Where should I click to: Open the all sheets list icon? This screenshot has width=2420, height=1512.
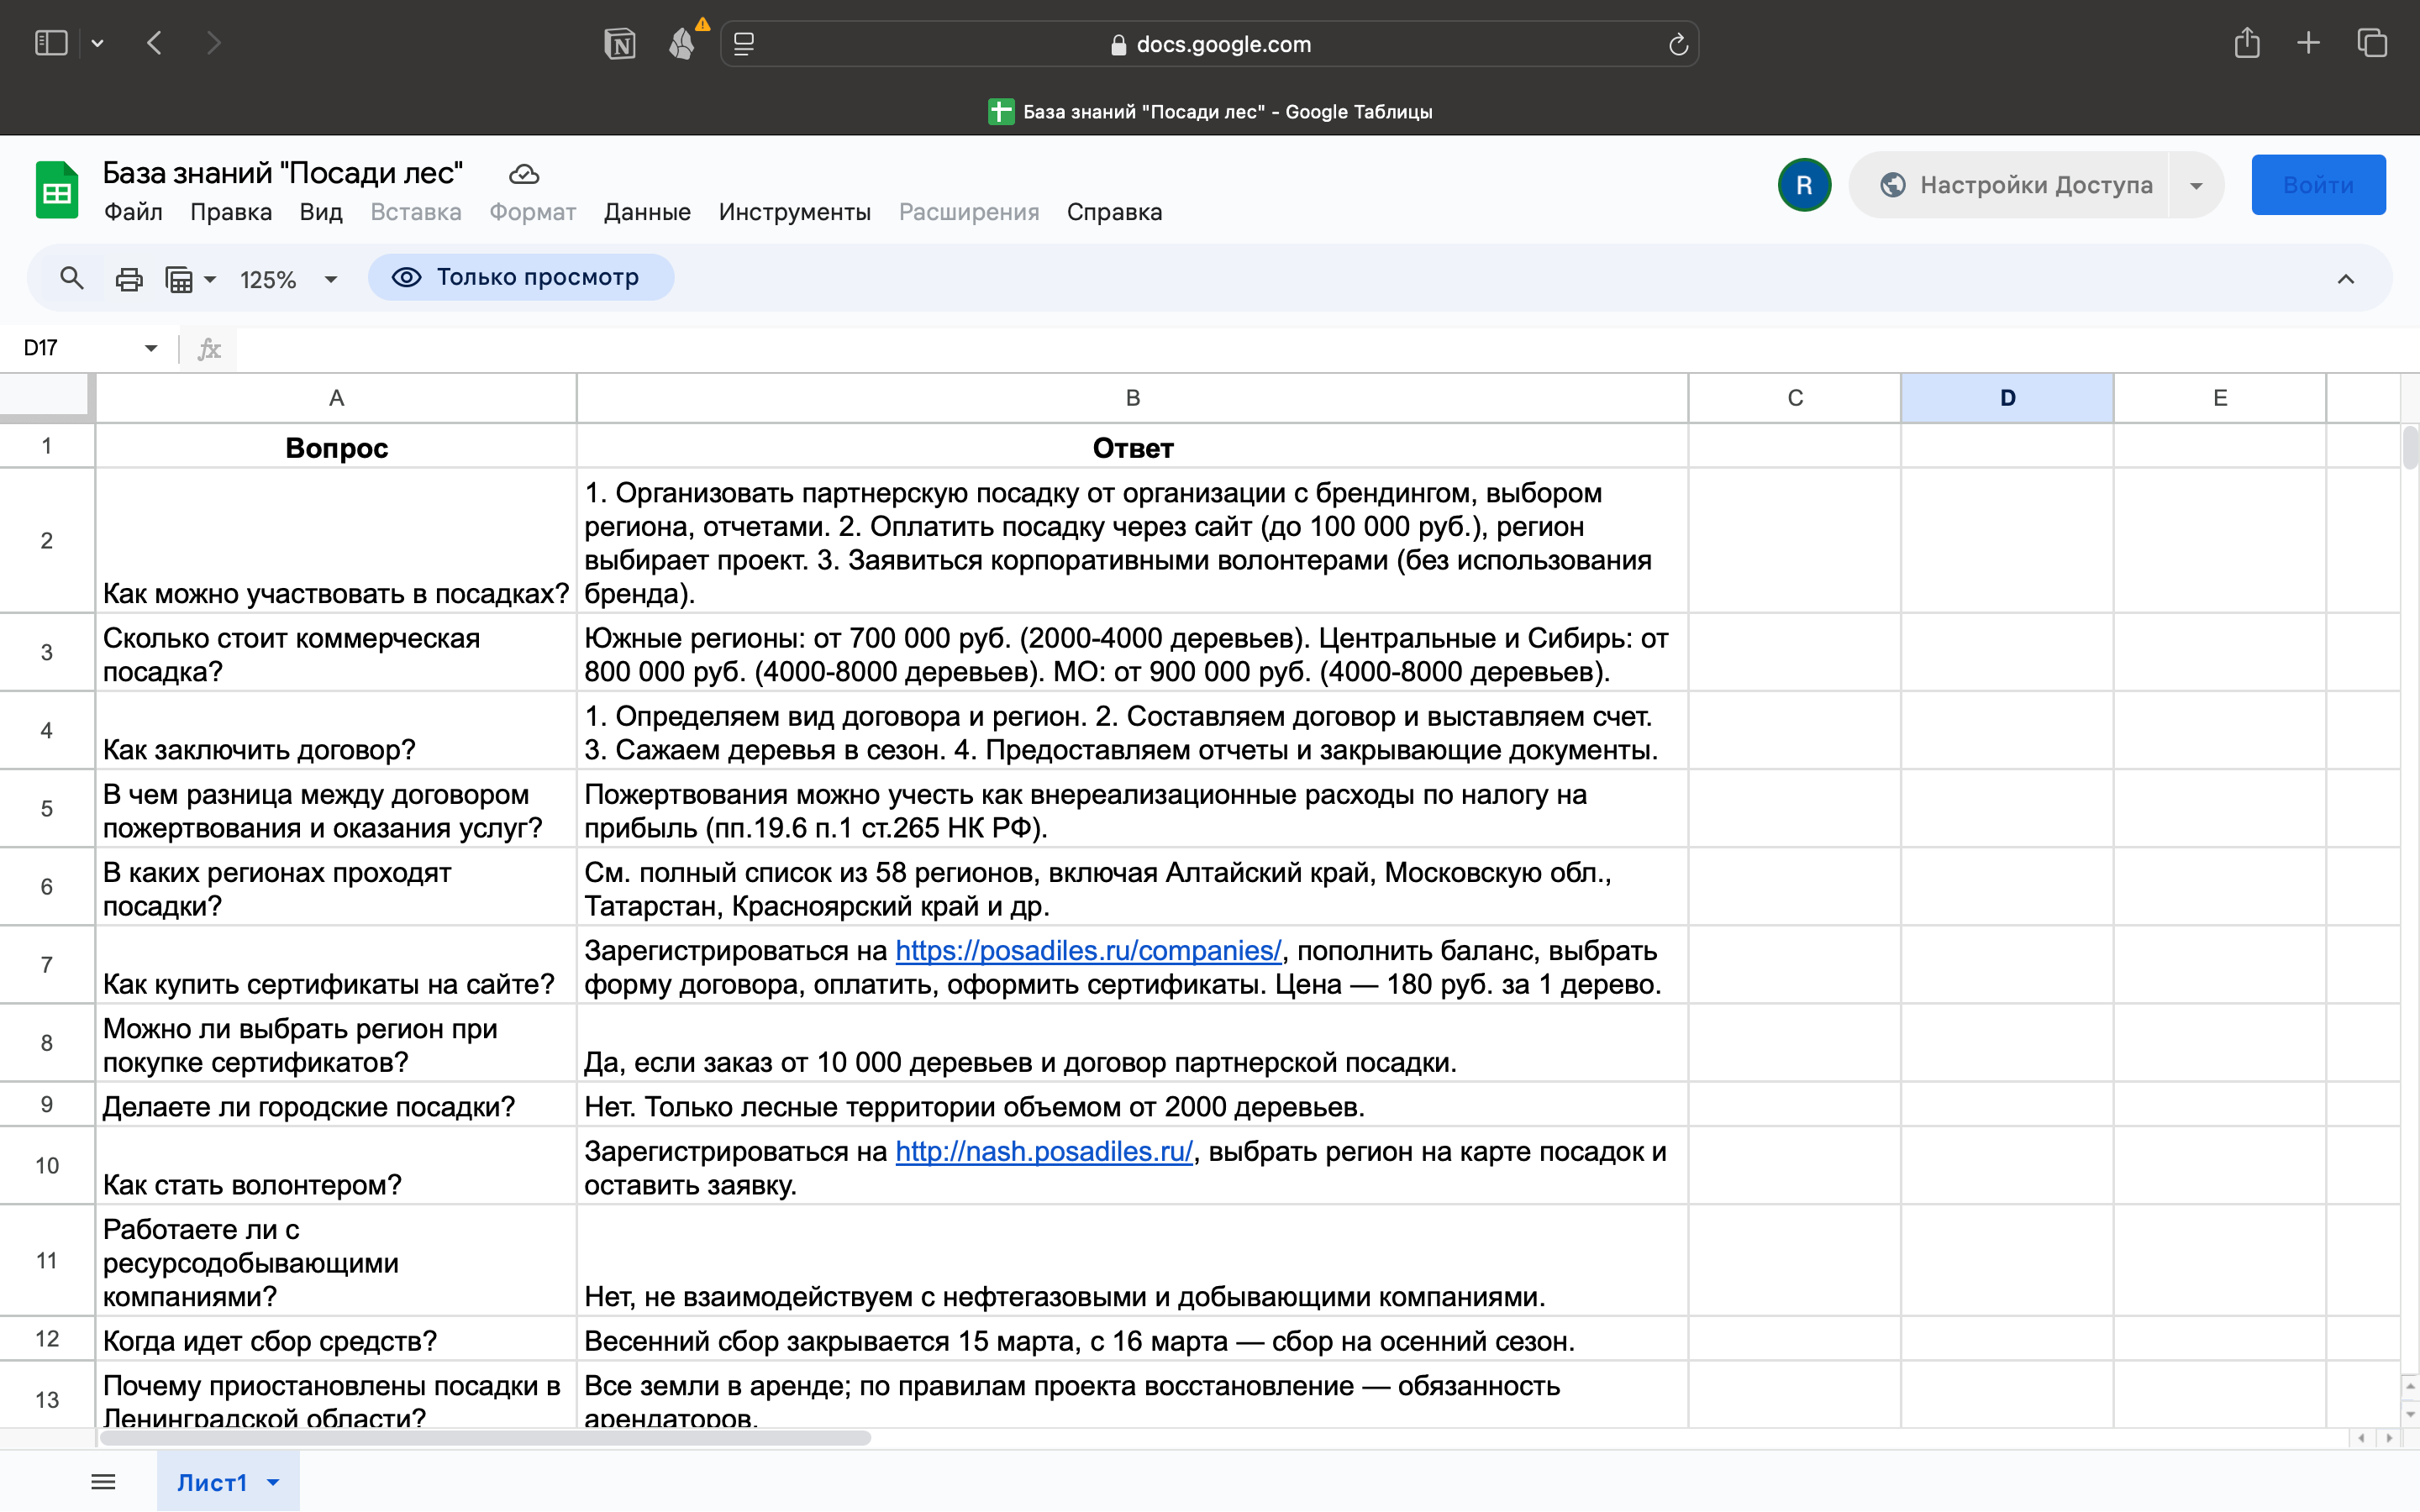pos(103,1482)
